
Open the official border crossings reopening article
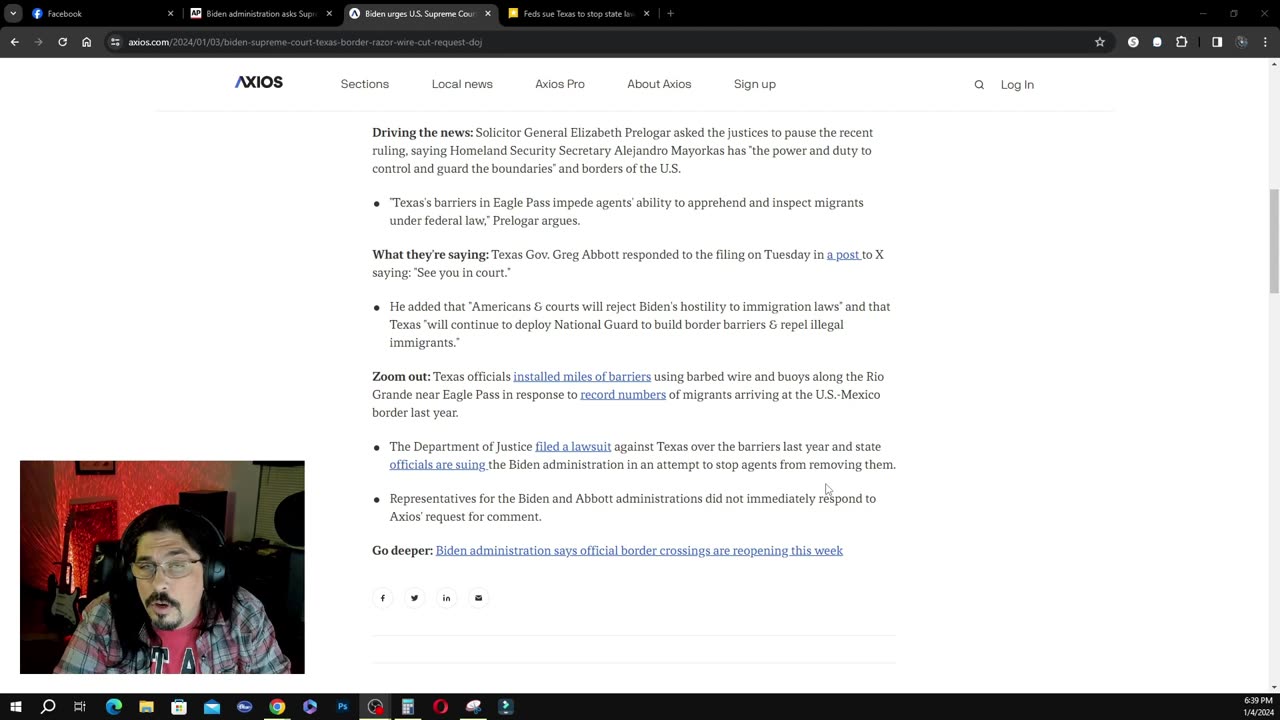(x=639, y=551)
